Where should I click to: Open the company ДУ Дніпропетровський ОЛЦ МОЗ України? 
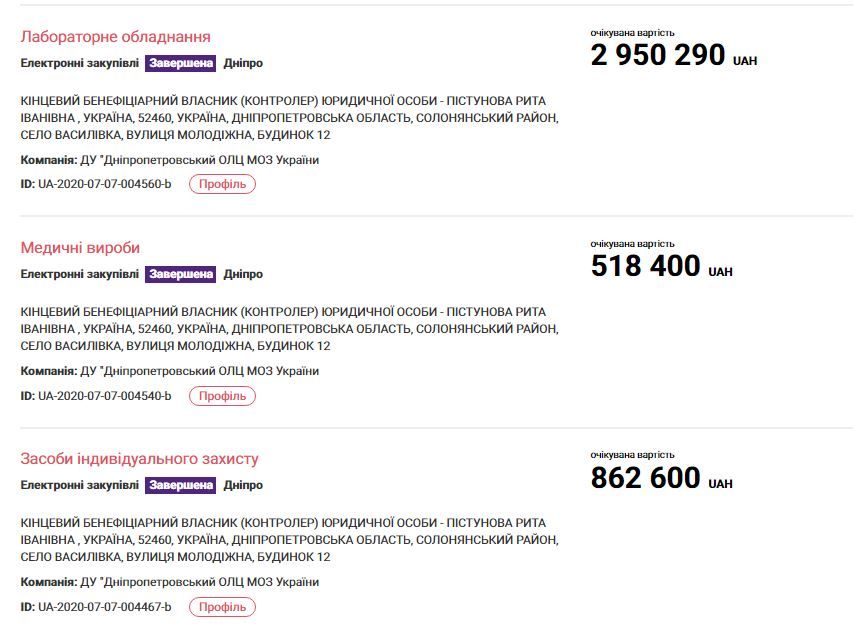tap(230, 161)
